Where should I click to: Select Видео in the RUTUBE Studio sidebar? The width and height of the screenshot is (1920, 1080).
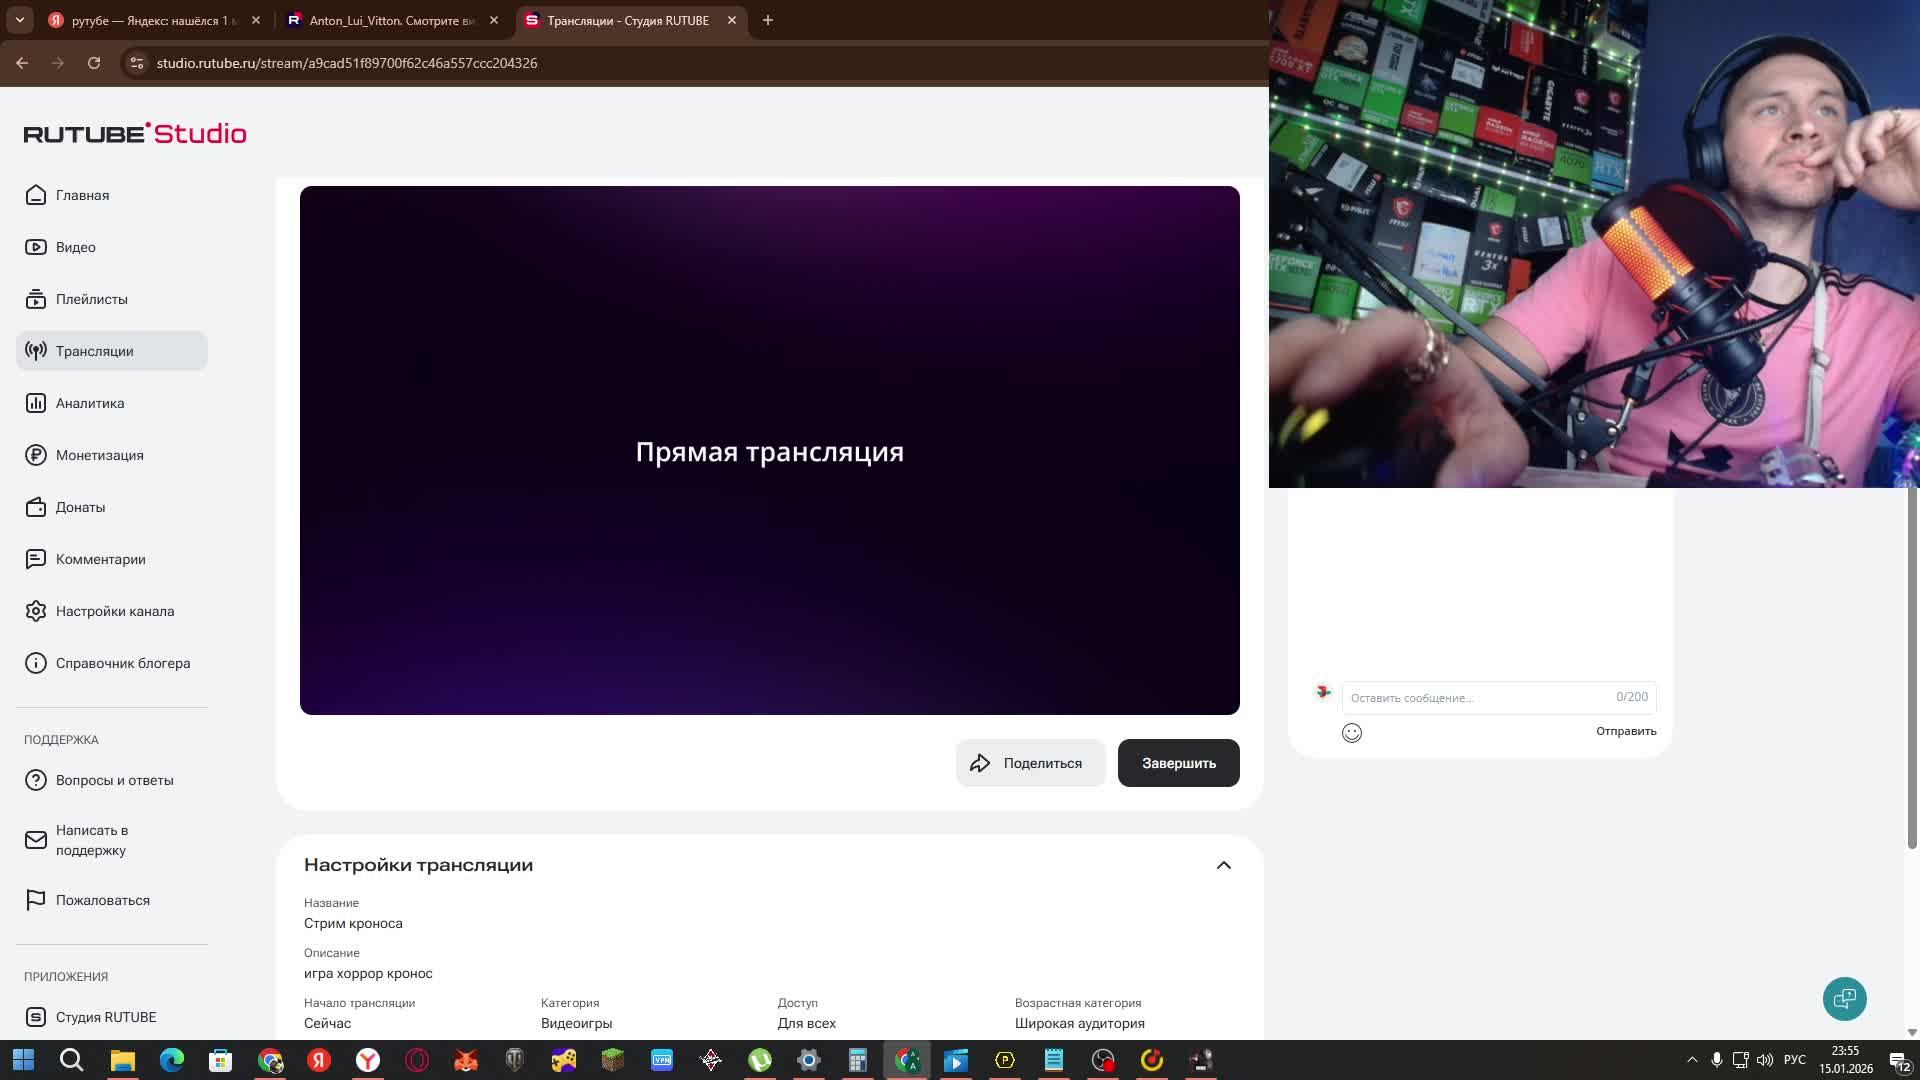pos(76,247)
